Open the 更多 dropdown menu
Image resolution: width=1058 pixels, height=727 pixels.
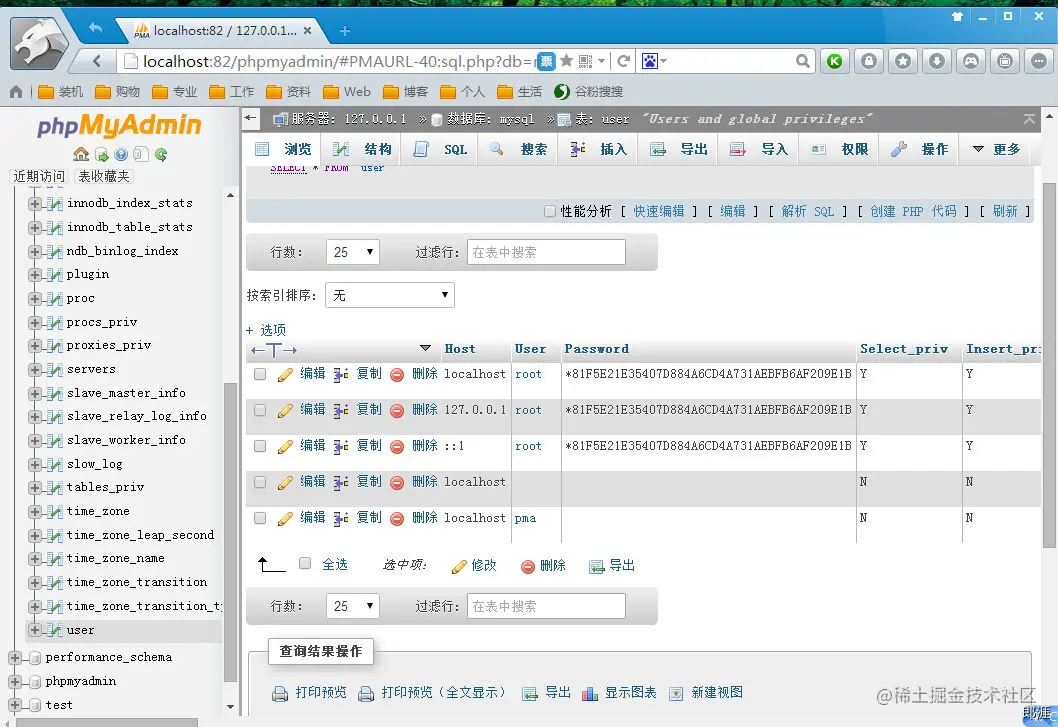[996, 149]
